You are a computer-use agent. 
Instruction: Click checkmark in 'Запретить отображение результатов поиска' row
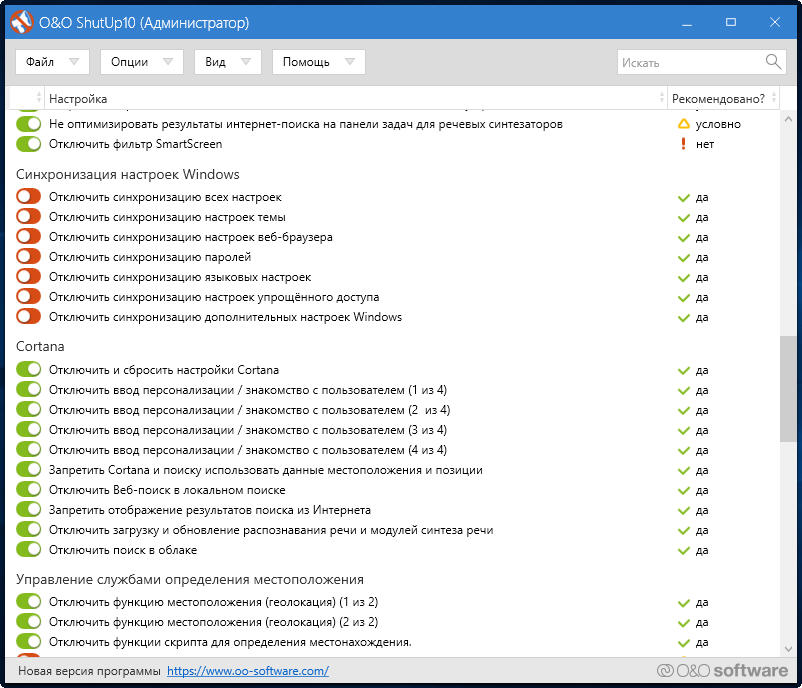[683, 510]
